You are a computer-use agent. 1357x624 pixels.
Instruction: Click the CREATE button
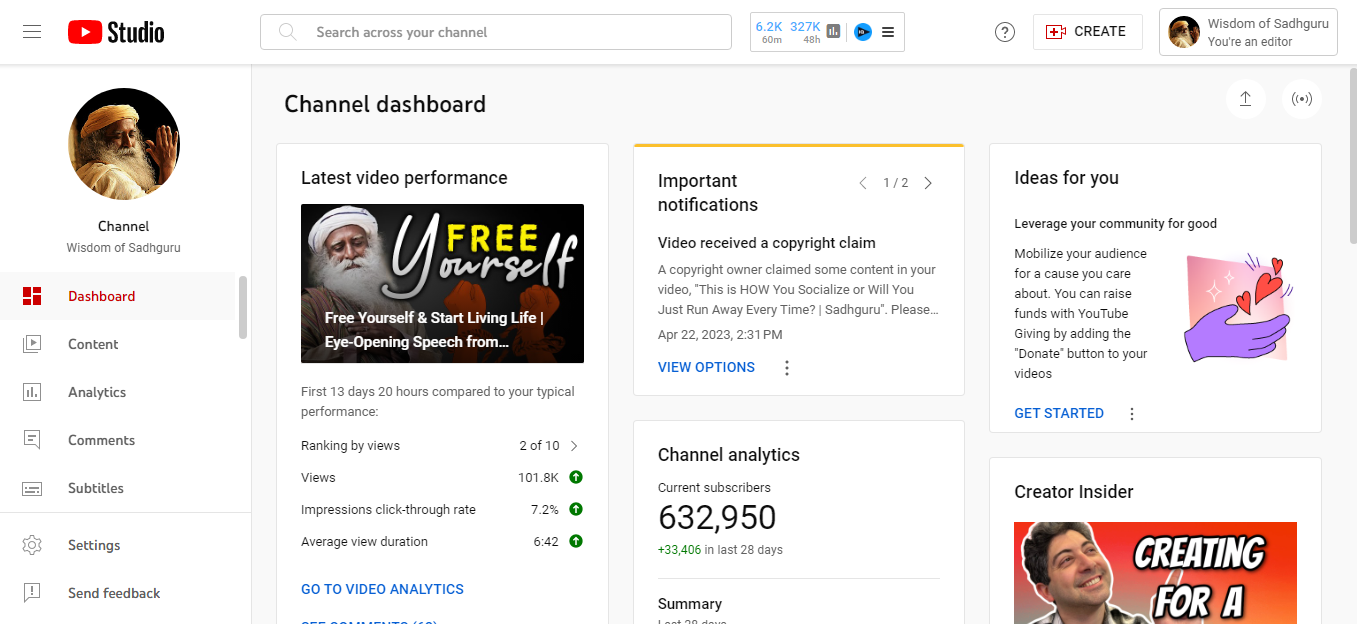pyautogui.click(x=1088, y=32)
